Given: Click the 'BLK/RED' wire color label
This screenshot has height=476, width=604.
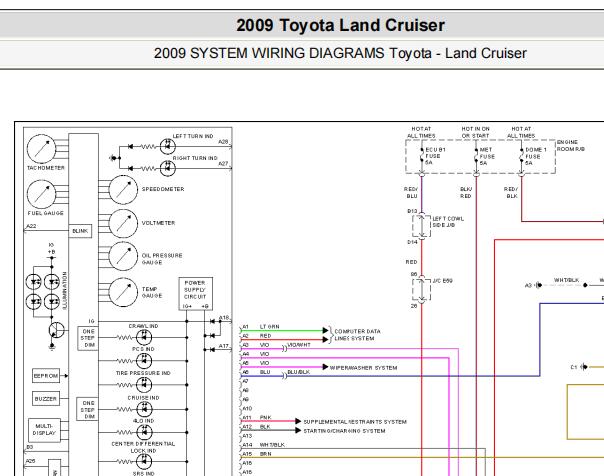Looking at the screenshot, I should coord(466,193).
